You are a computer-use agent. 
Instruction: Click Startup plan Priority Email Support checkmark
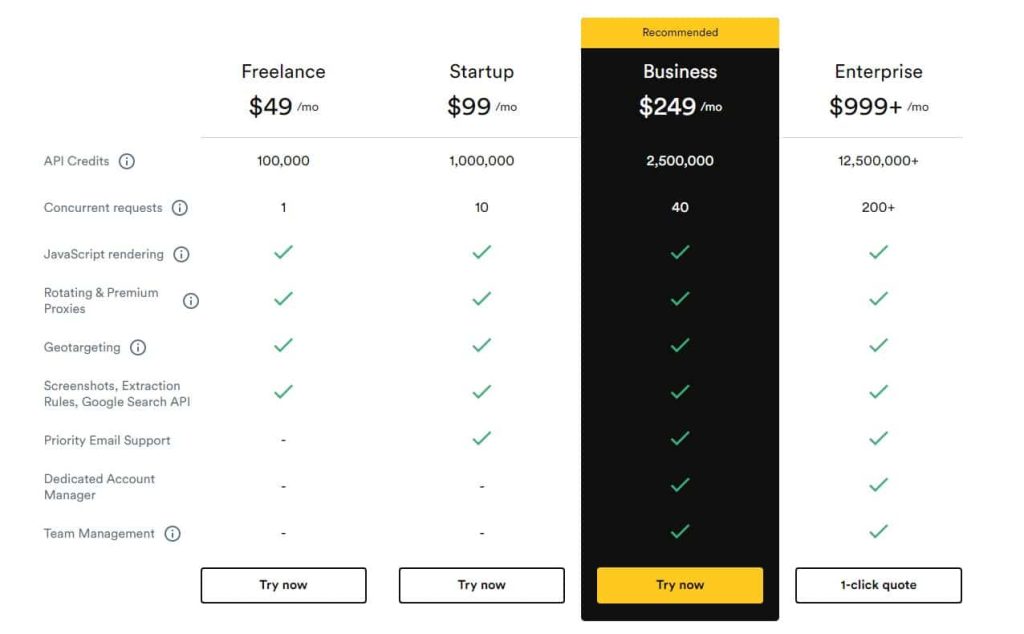(481, 438)
